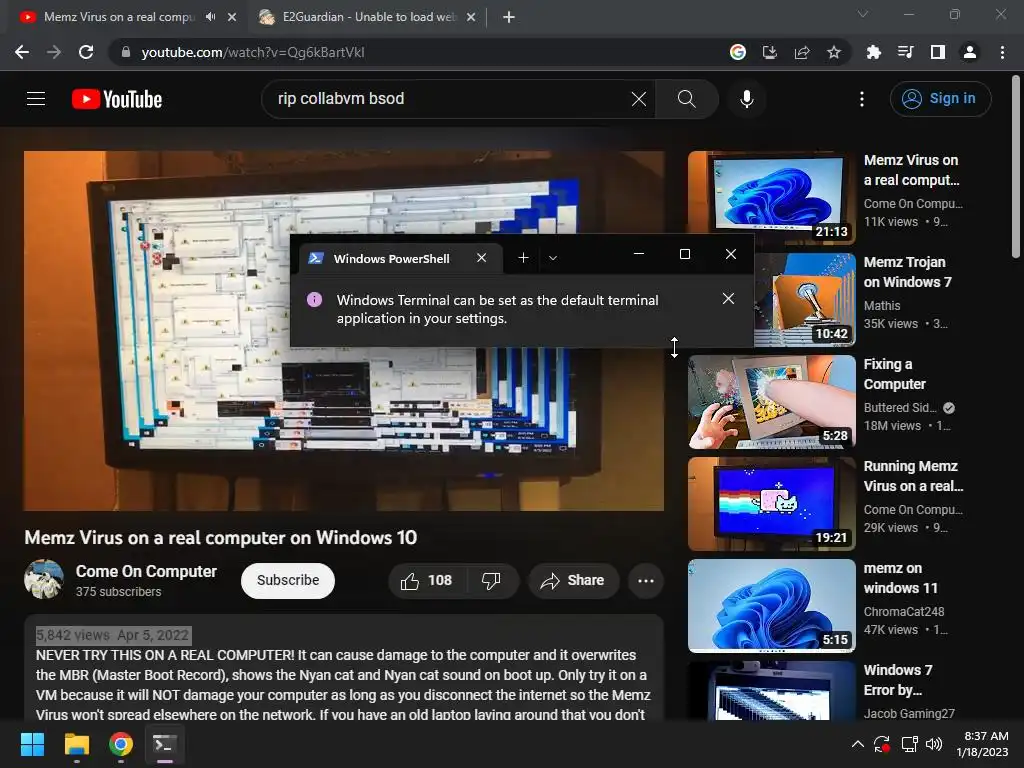Viewport: 1024px width, 768px height.
Task: Start voice search with microphone icon
Action: [746, 99]
